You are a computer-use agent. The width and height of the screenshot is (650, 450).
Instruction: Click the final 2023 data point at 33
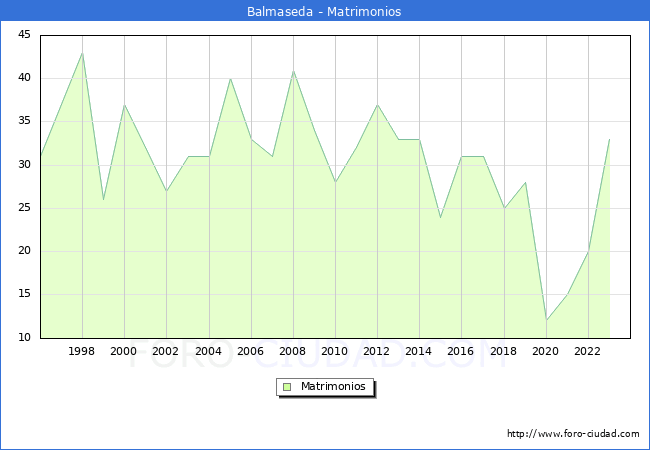click(x=609, y=139)
